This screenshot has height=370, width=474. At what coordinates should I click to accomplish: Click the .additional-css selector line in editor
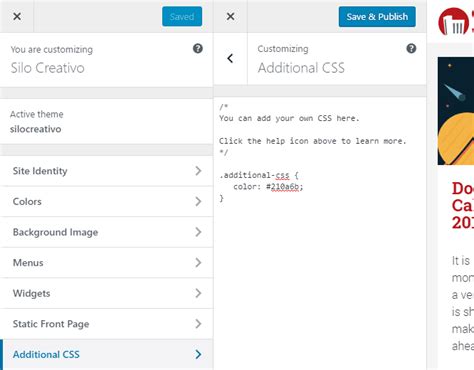(259, 175)
